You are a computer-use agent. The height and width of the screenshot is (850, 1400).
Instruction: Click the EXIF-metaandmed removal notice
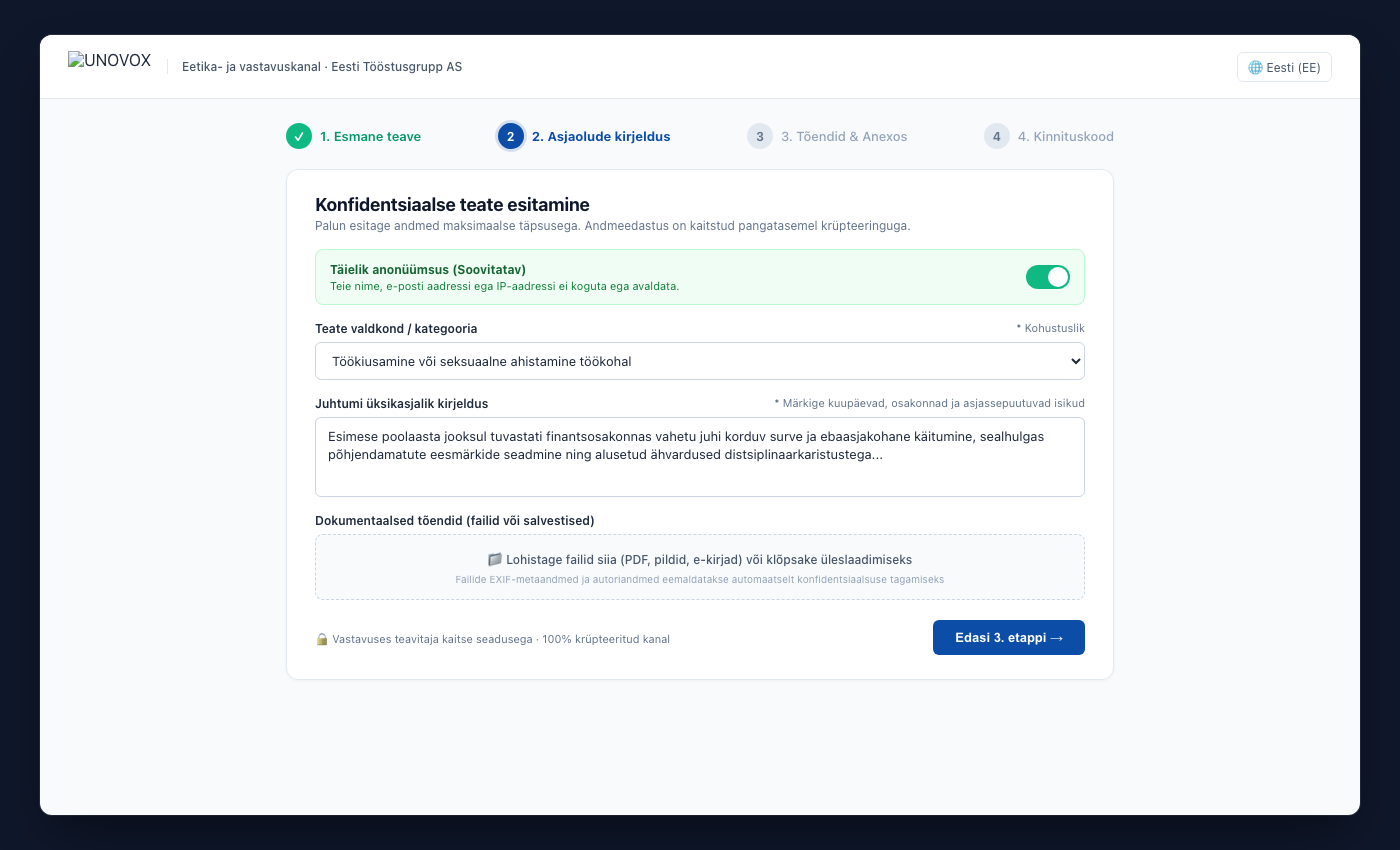point(700,579)
